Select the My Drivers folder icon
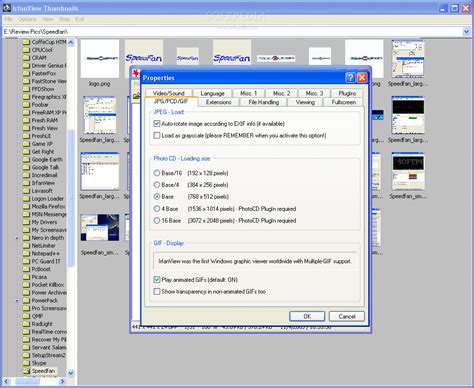This screenshot has height=388, width=474. click(26, 222)
